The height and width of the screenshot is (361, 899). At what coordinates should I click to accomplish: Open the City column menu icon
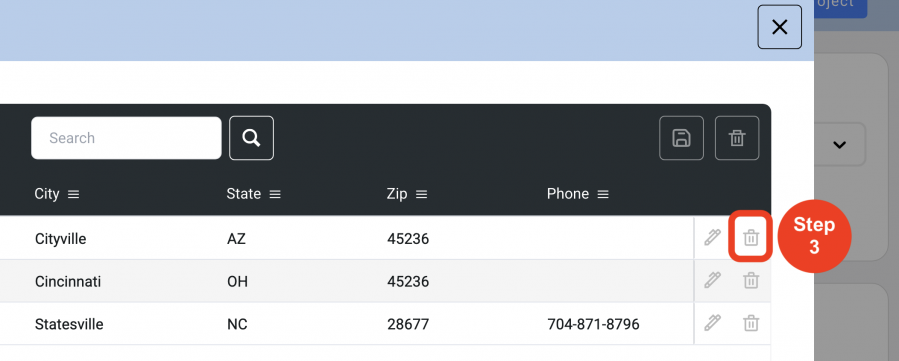pos(73,195)
